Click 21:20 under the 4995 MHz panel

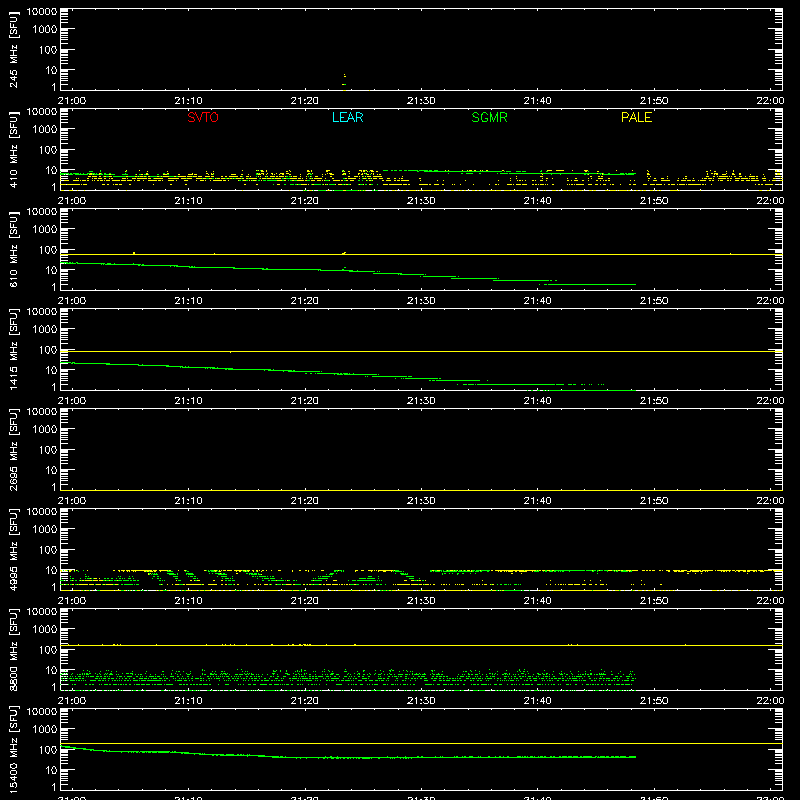point(305,601)
